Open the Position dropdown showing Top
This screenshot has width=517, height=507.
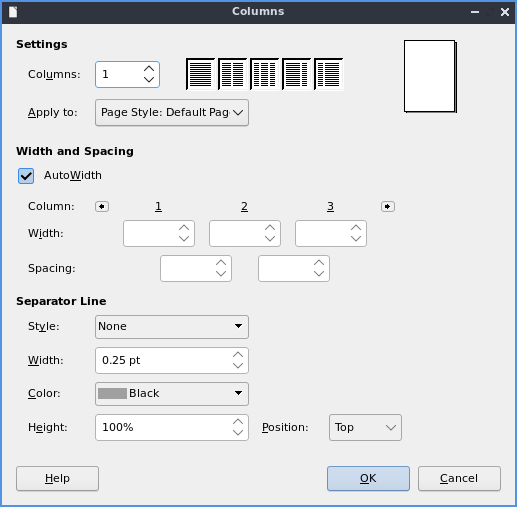point(365,428)
